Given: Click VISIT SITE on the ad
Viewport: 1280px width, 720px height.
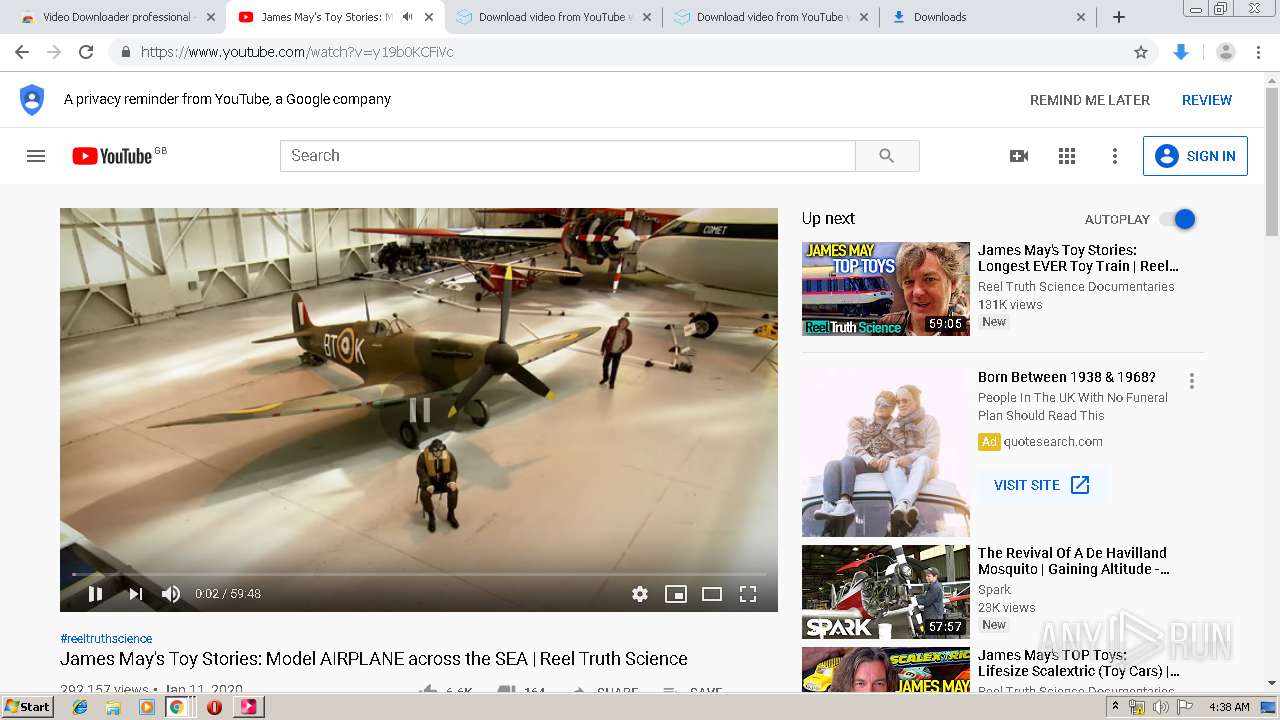Looking at the screenshot, I should [x=1041, y=485].
